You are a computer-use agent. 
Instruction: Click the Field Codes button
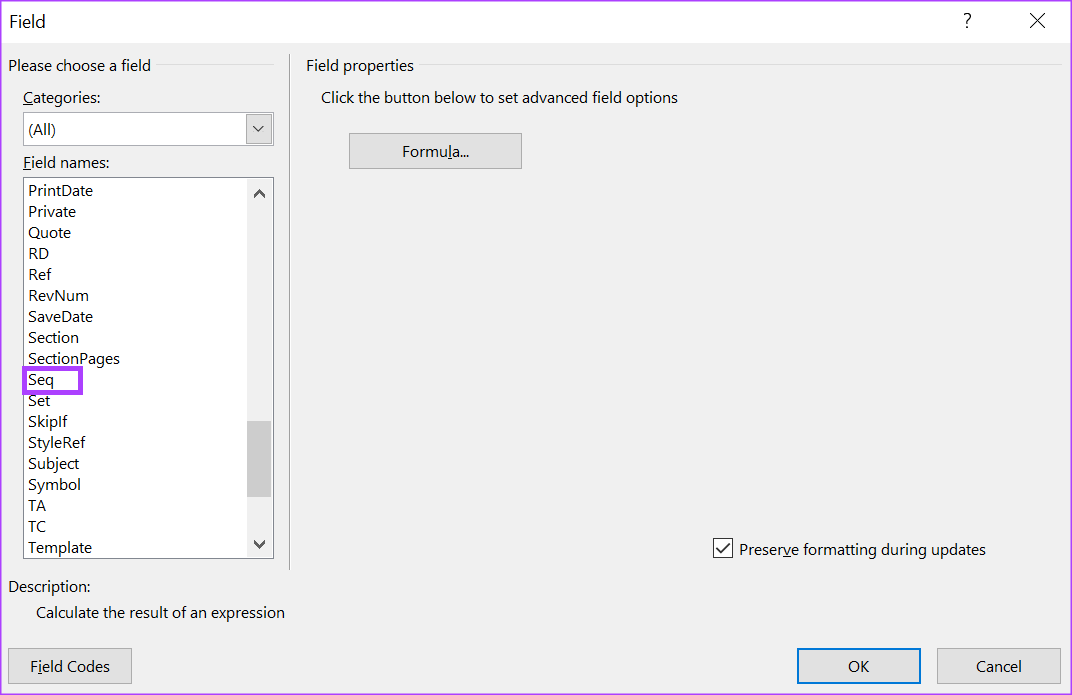coord(69,665)
